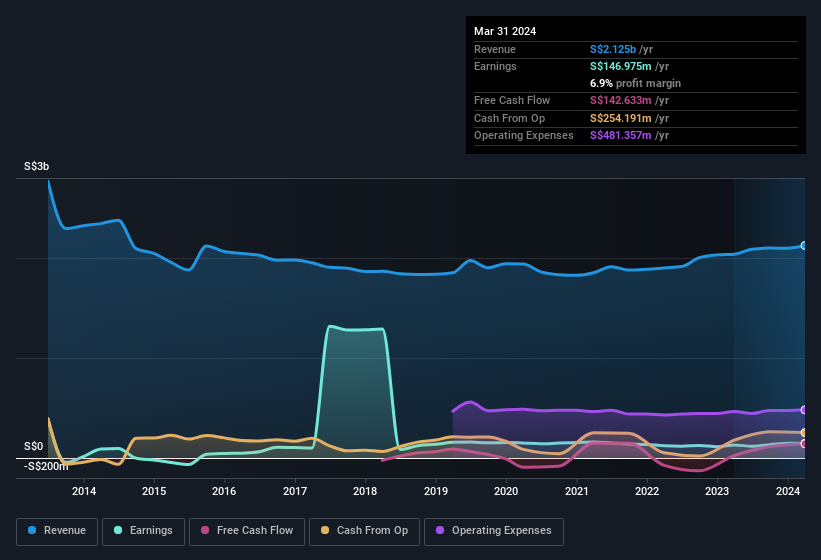This screenshot has width=821, height=560.
Task: Click the 2014 label on the x-axis
Action: [84, 491]
